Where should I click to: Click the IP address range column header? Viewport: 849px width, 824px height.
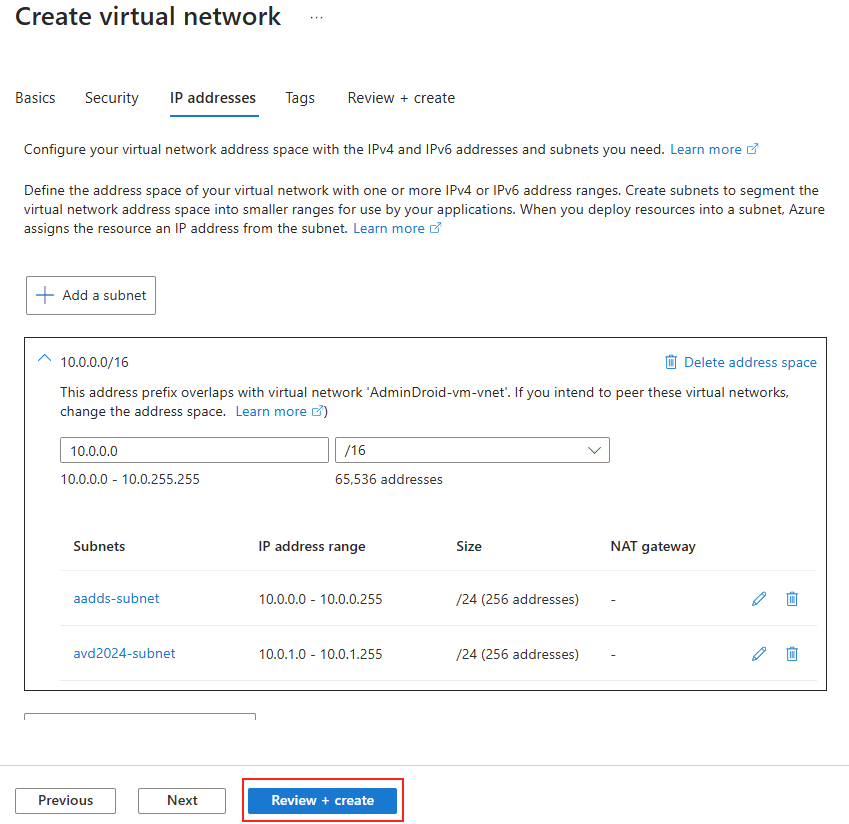point(312,546)
